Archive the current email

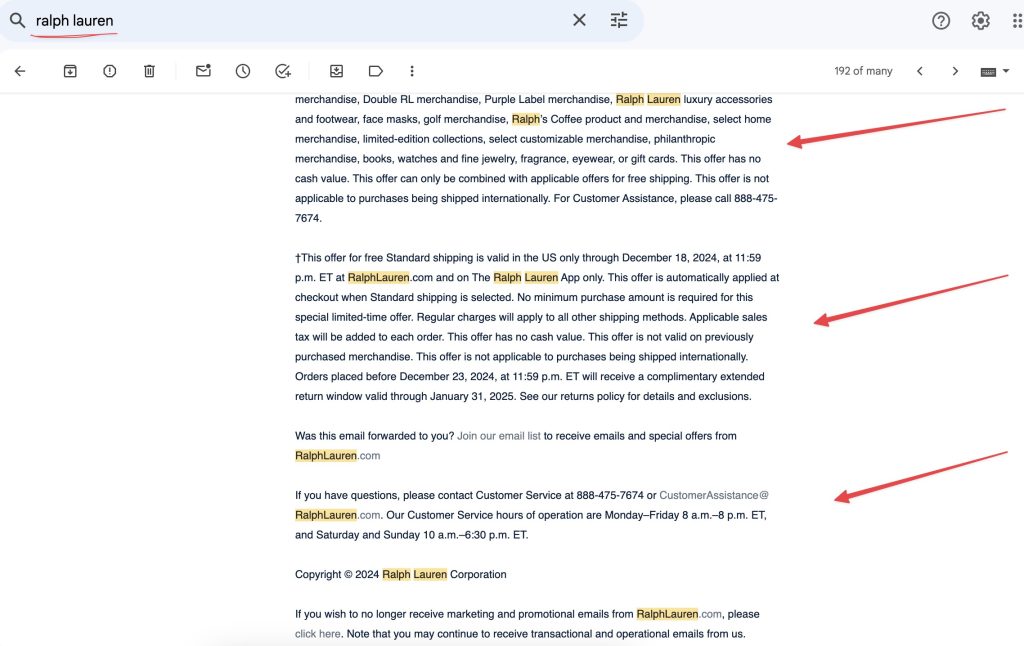pos(70,71)
